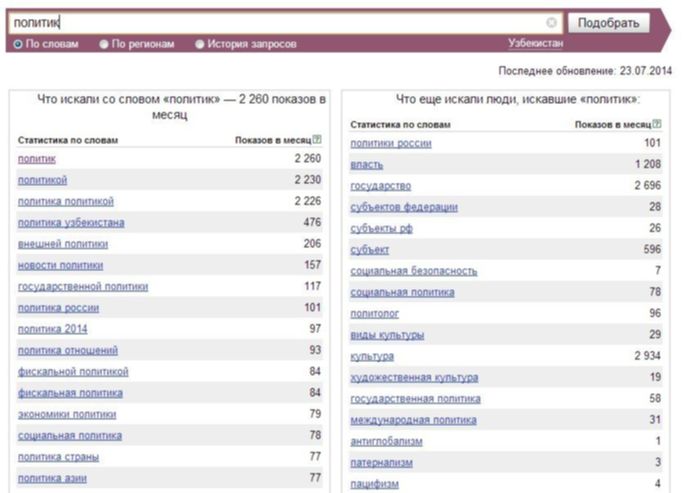Image resolution: width=688 pixels, height=493 pixels.
Task: Click help icon in right table header
Action: [657, 124]
